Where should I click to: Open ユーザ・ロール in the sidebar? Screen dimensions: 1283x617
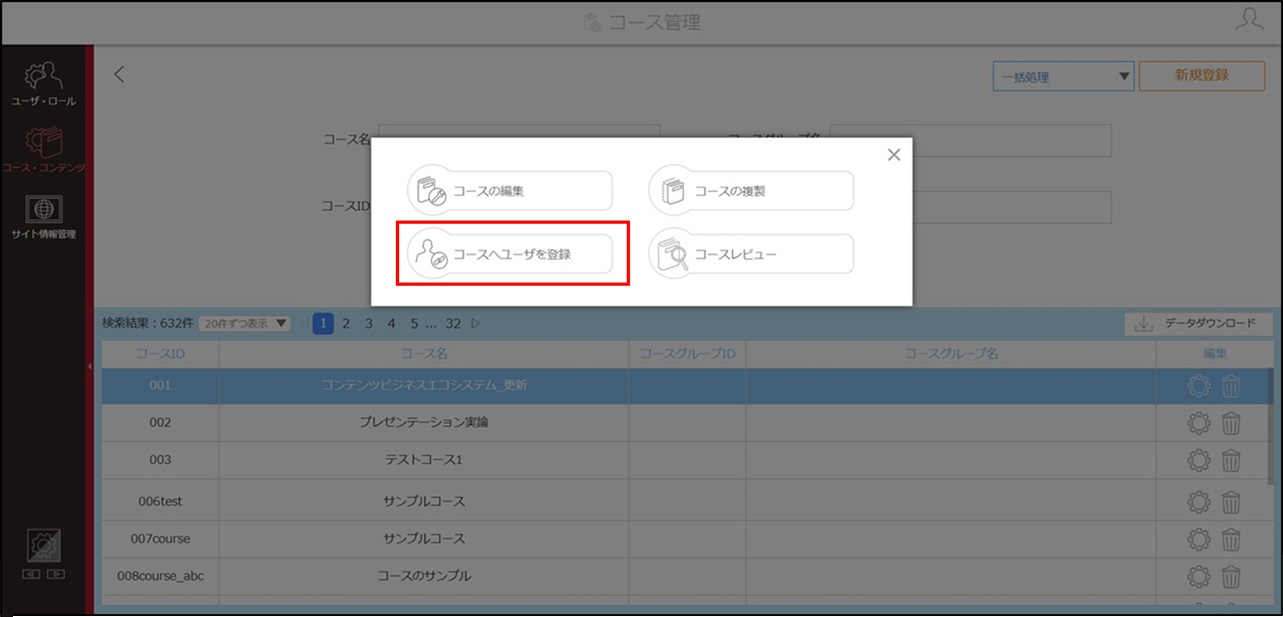point(43,85)
